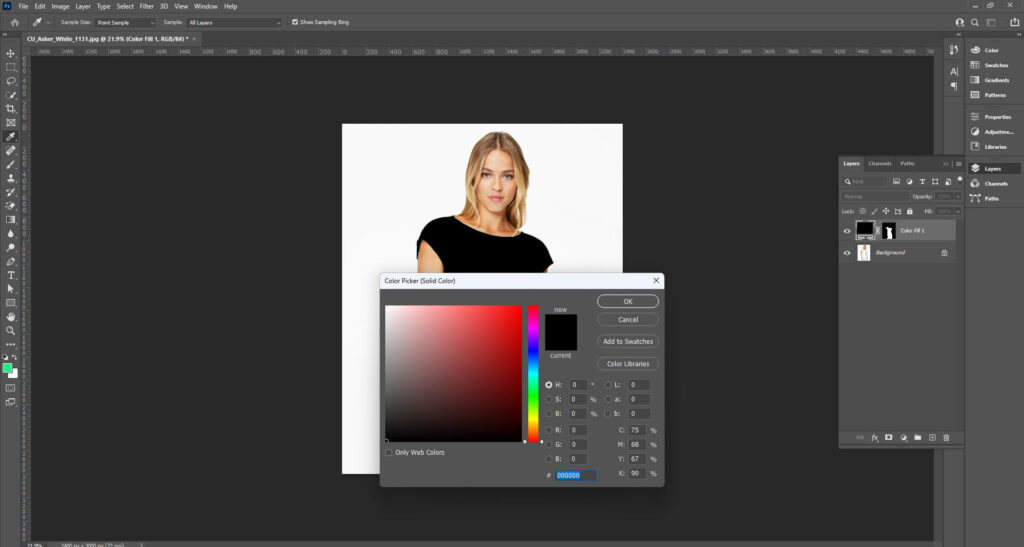Toggle Quick Mask mode icon
1024x547 pixels.
(10, 388)
